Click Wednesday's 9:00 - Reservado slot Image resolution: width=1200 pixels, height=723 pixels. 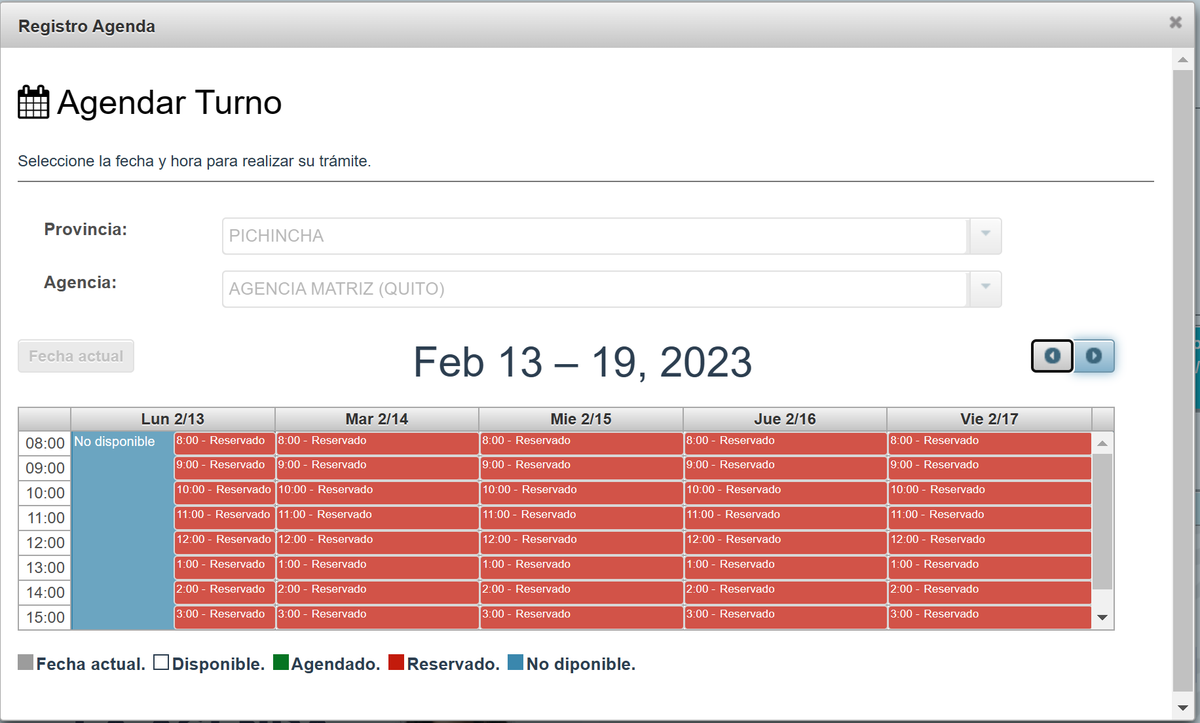point(581,468)
